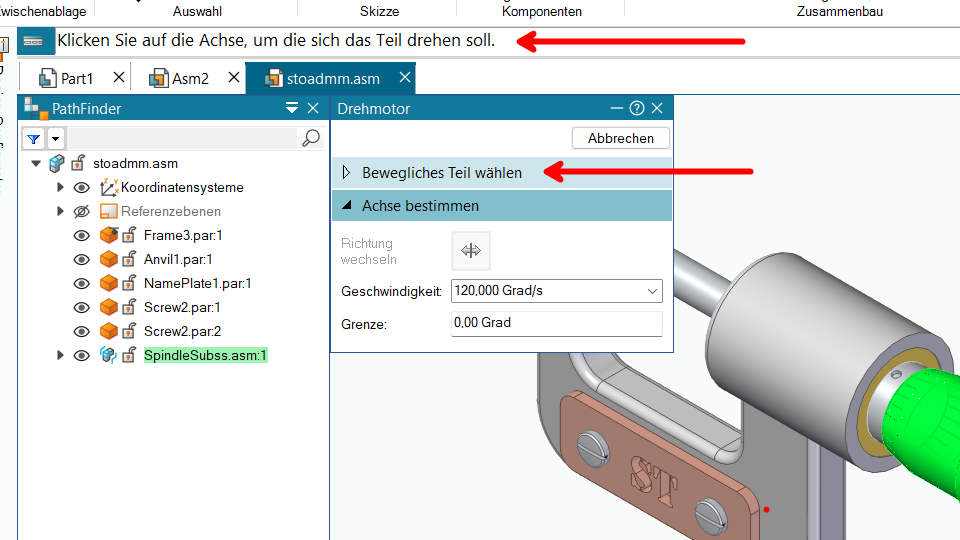The width and height of the screenshot is (960, 540).
Task: Click the orange part icon of Anvil1.par:1
Action: (x=108, y=259)
